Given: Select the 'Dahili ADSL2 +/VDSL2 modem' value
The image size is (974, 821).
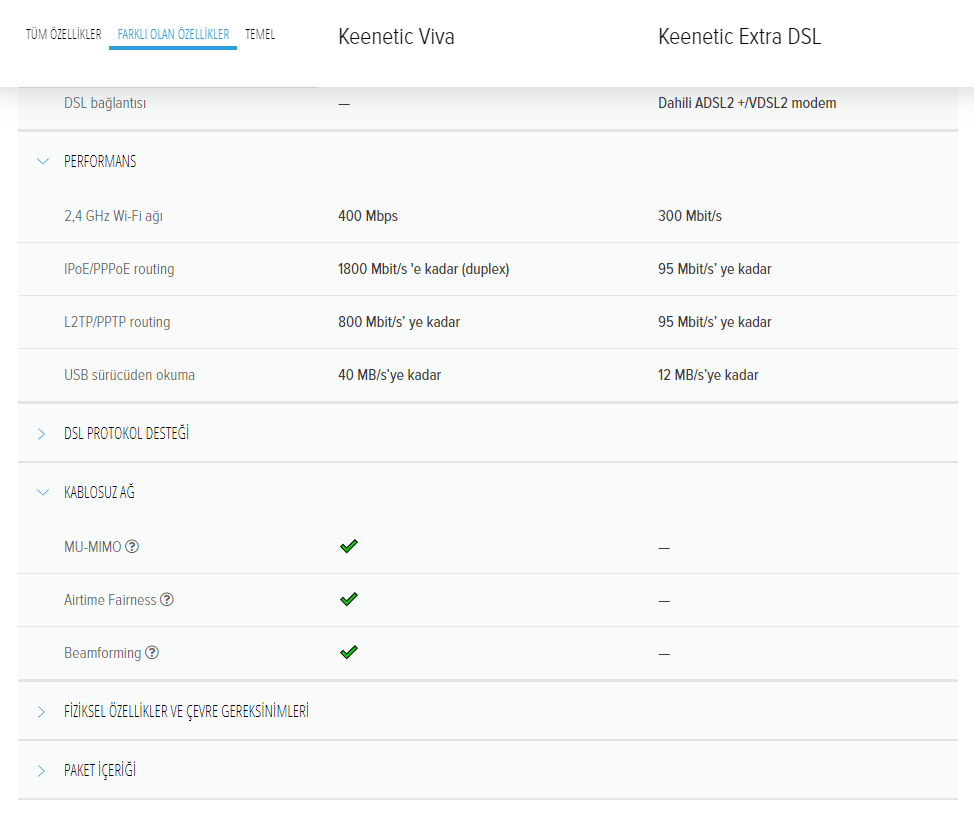Looking at the screenshot, I should (747, 103).
